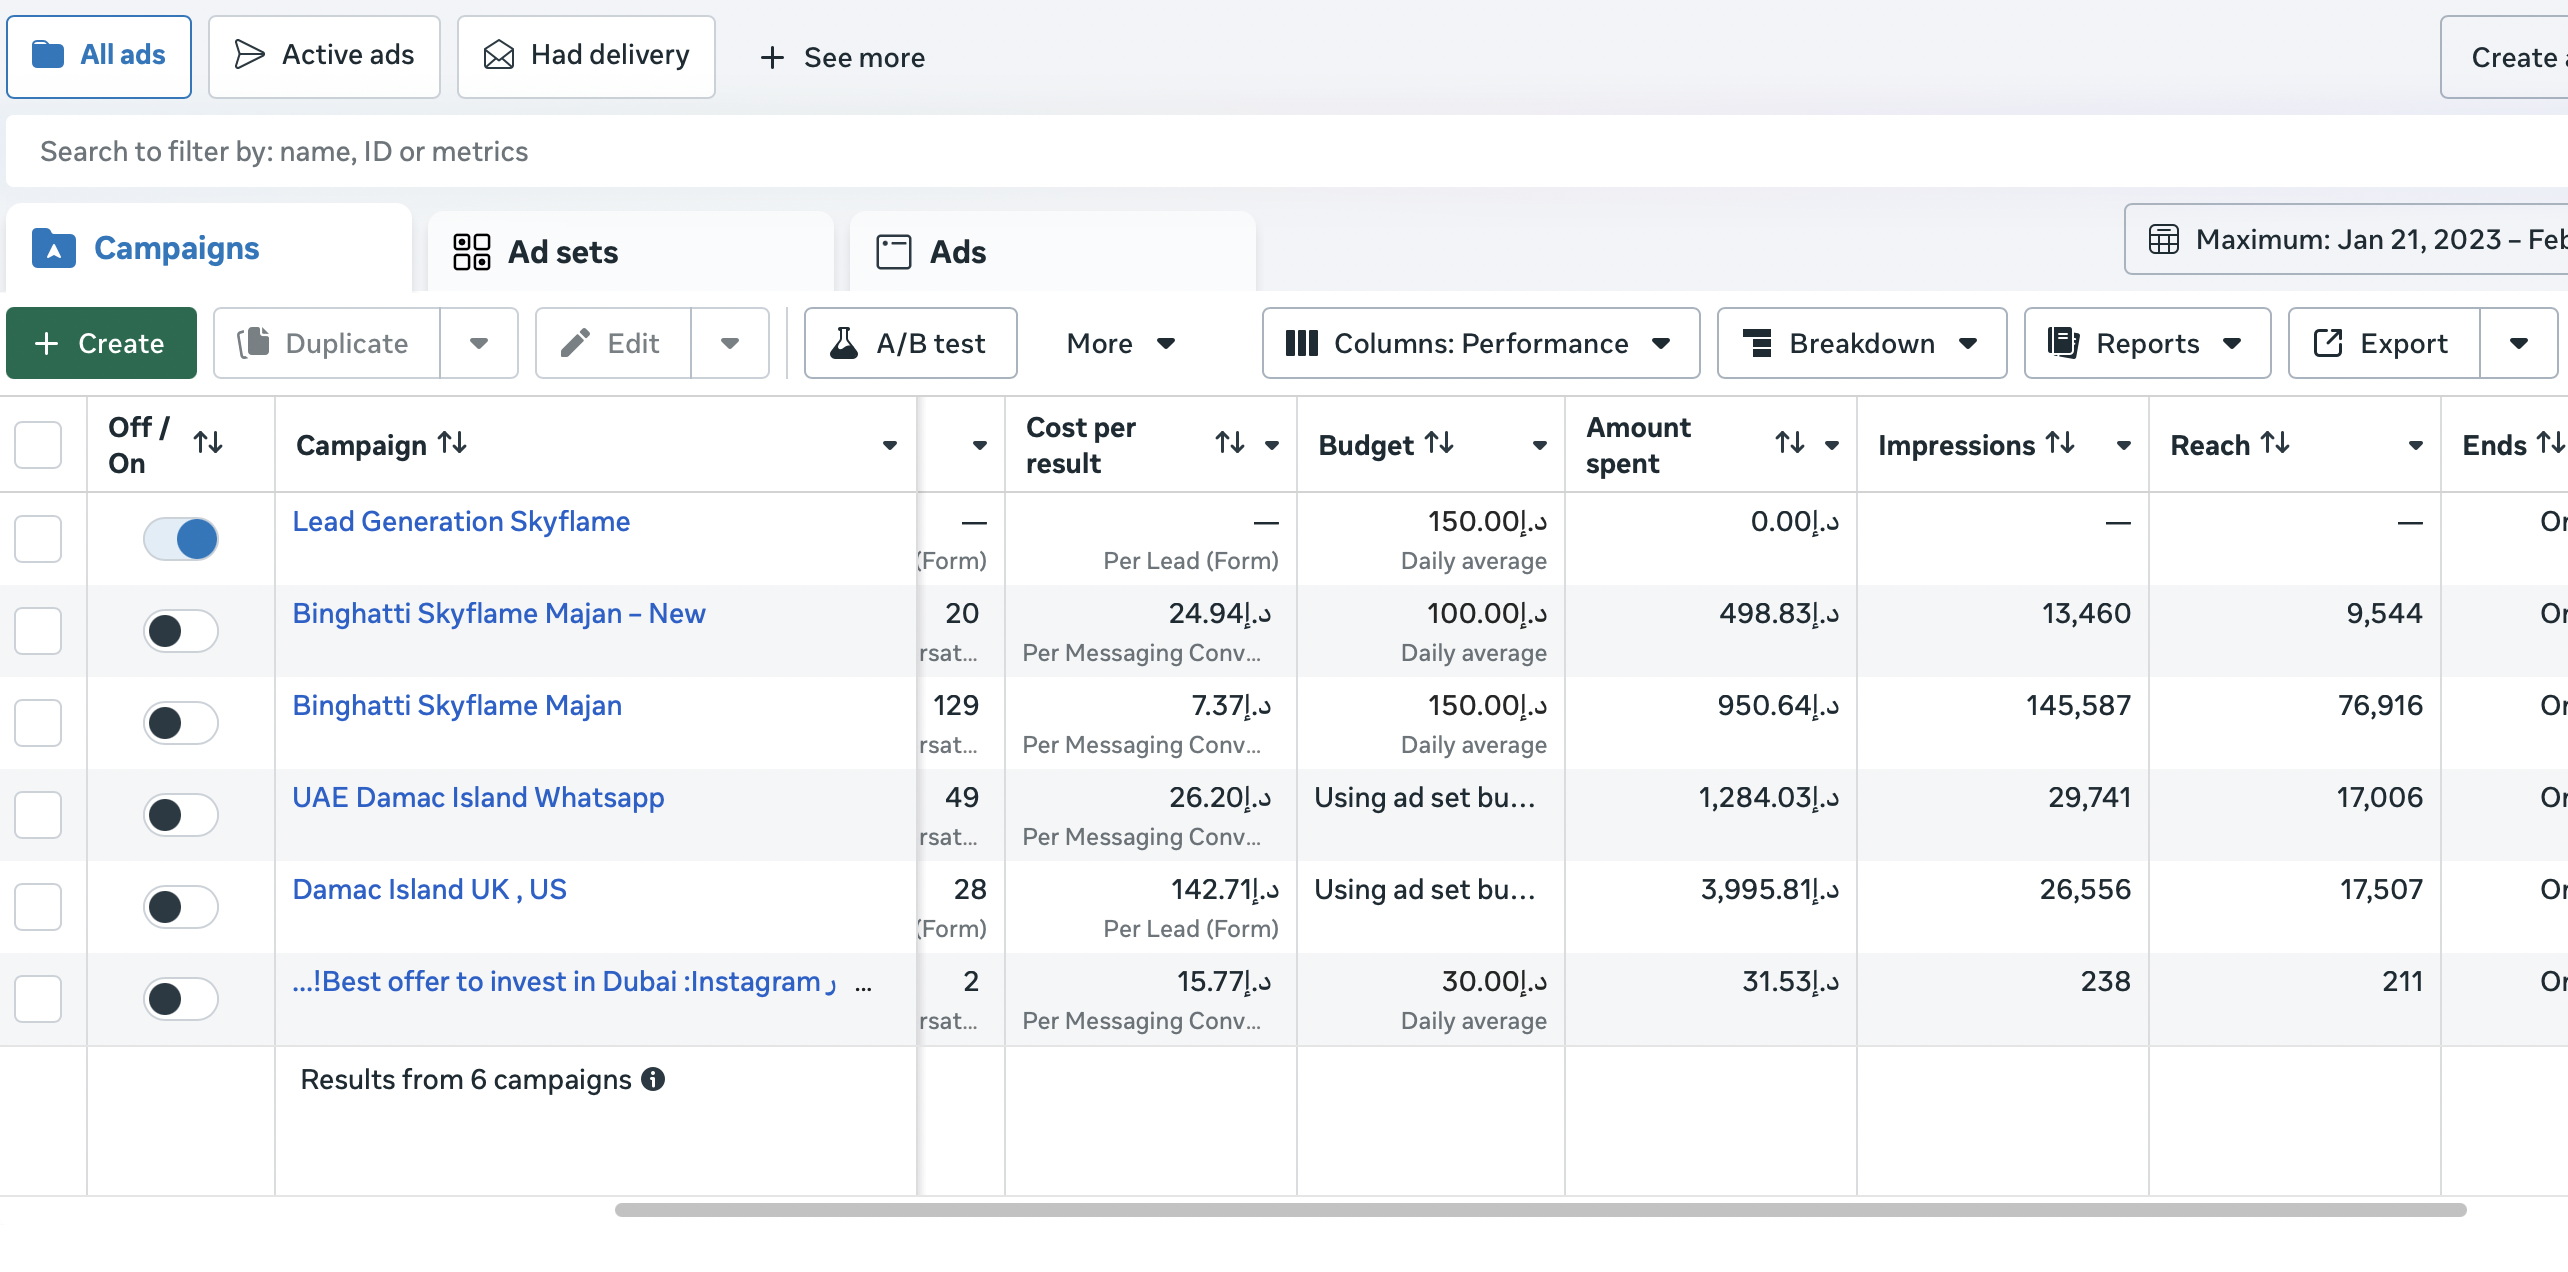This screenshot has height=1272, width=2568.
Task: Enable the UAE Damac Island Whatsapp toggle
Action: 181,815
